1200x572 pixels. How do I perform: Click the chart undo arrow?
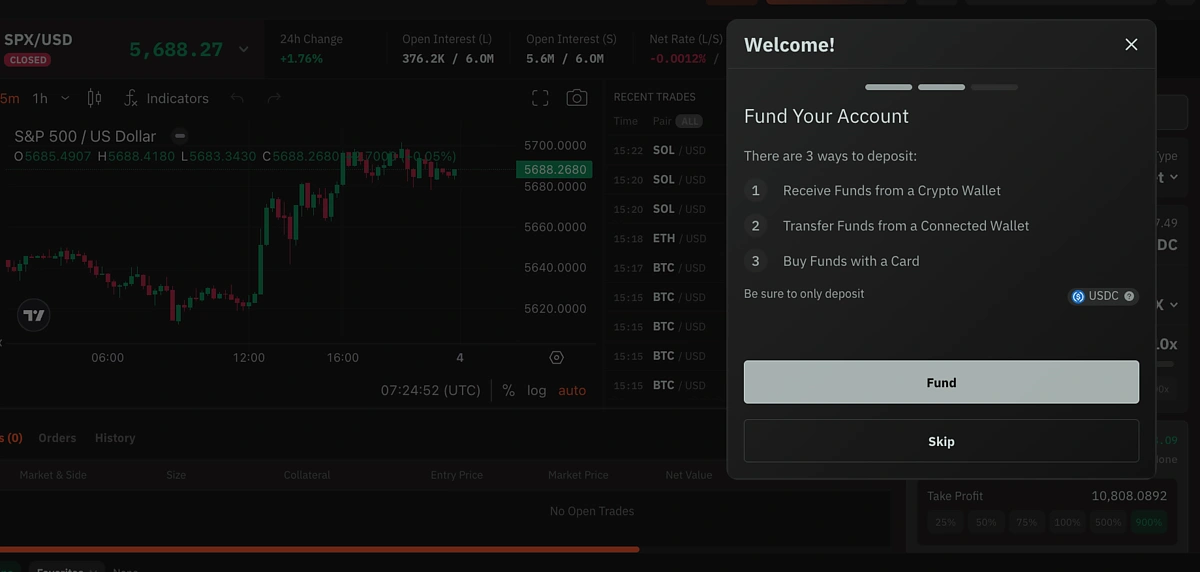click(237, 98)
